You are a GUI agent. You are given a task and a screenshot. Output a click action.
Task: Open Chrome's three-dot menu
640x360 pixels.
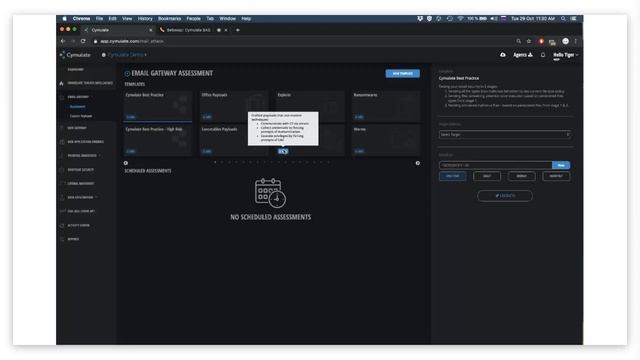(x=576, y=41)
